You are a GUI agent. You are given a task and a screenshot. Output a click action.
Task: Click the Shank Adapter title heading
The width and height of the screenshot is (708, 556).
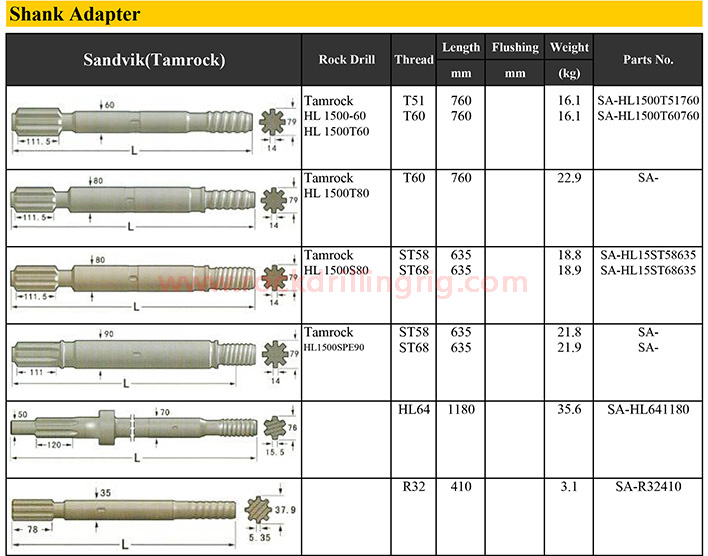[x=75, y=15]
